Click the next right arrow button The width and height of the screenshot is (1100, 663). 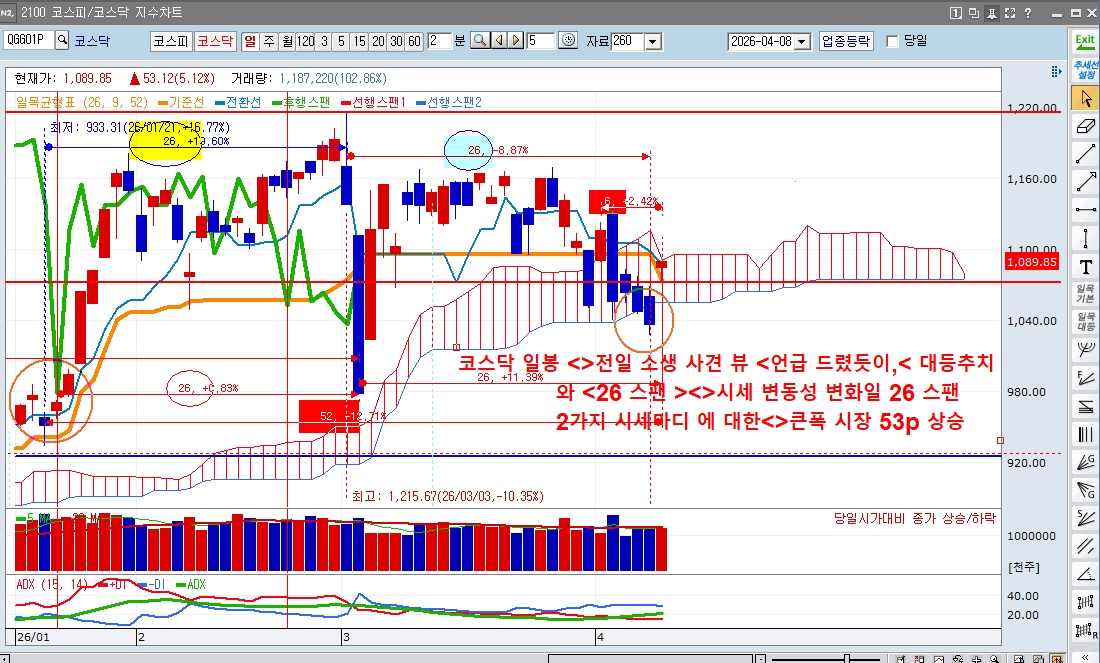(516, 41)
